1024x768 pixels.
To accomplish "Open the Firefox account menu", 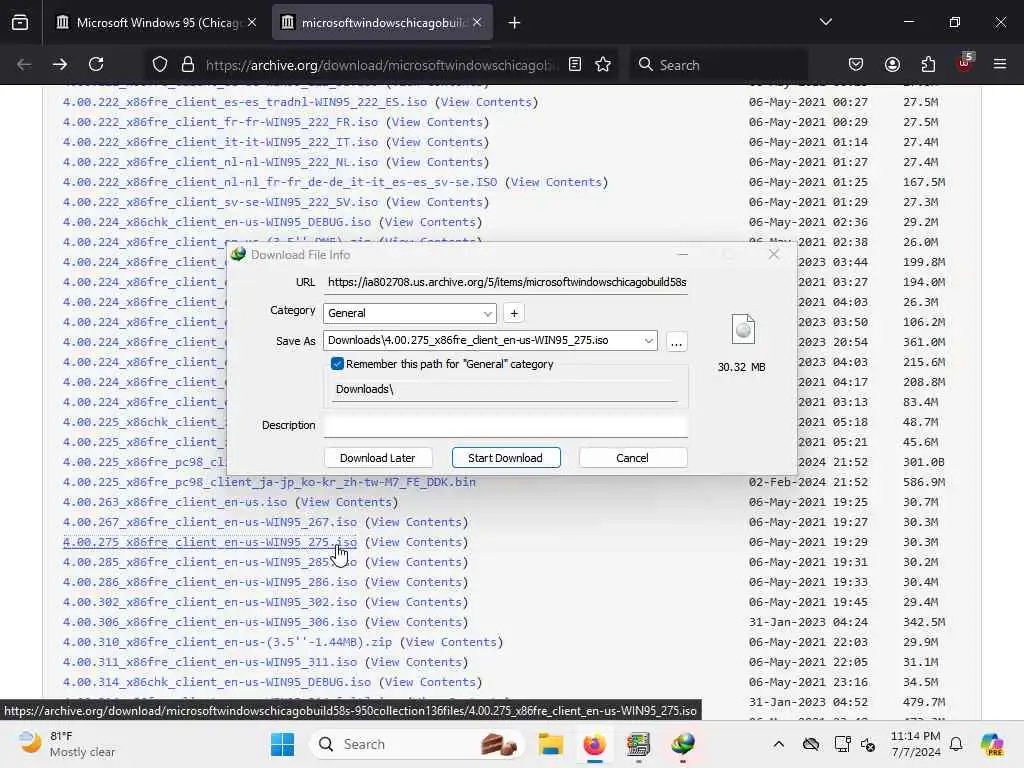I will click(x=892, y=64).
